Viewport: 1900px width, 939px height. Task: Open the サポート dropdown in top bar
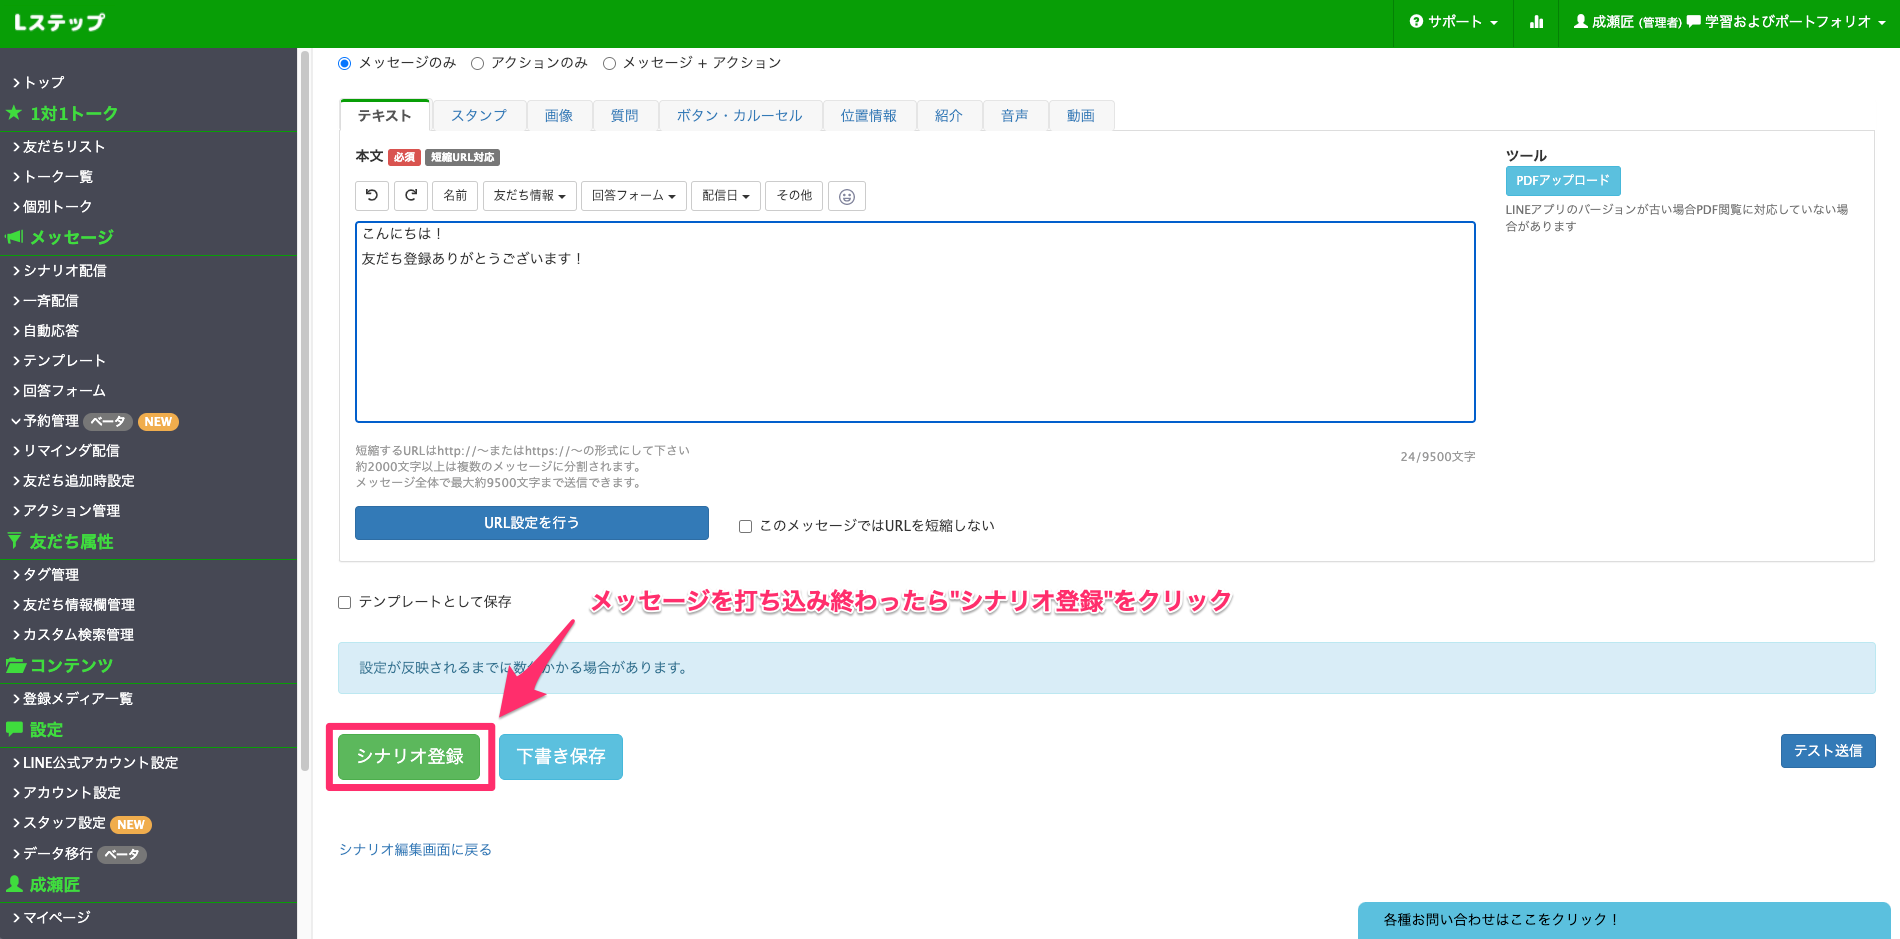click(1452, 22)
